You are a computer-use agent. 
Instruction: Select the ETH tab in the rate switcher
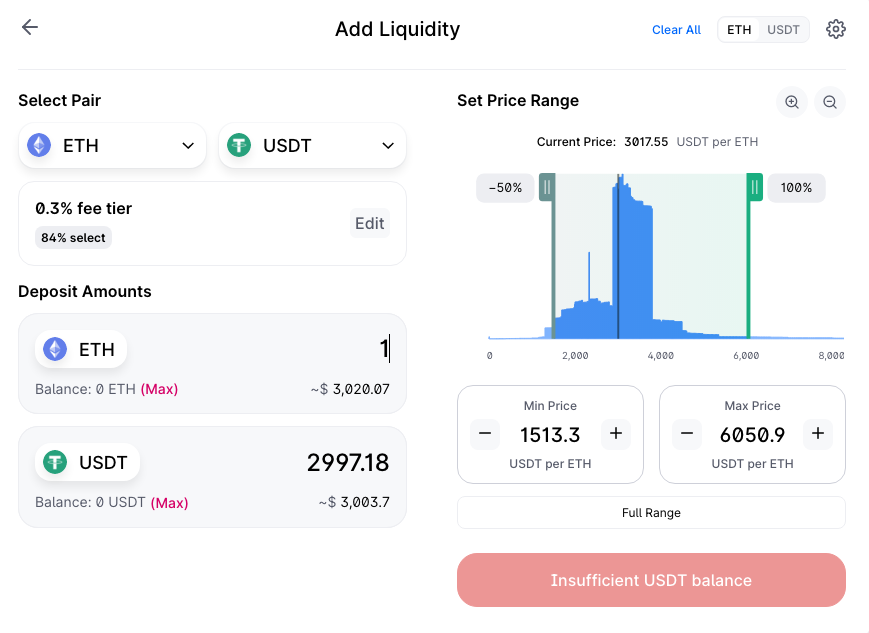click(738, 29)
